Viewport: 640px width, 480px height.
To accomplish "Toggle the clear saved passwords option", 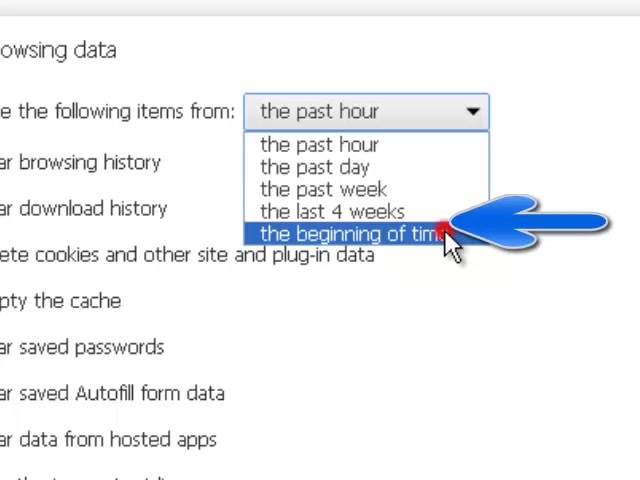I will click(x=82, y=347).
